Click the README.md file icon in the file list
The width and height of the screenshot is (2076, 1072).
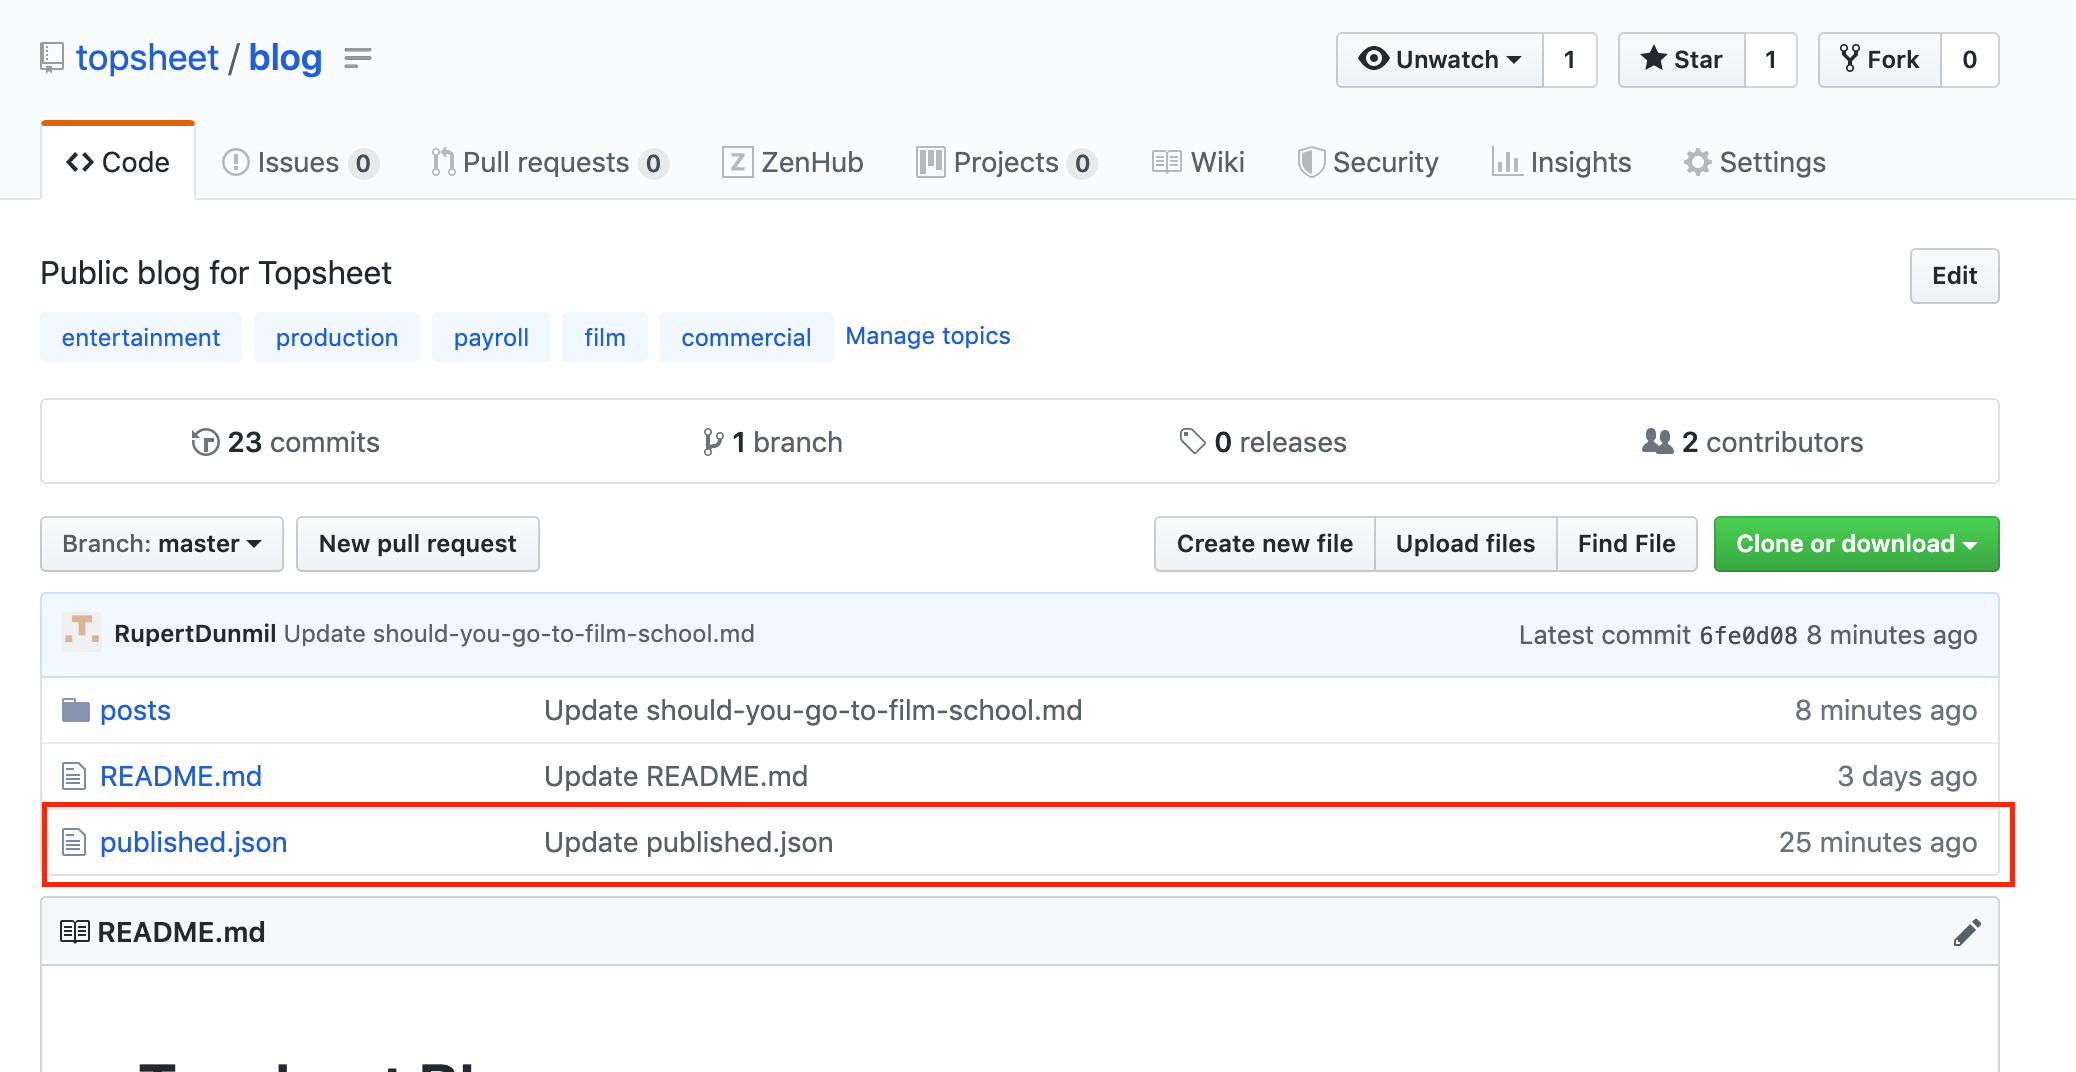click(x=74, y=776)
